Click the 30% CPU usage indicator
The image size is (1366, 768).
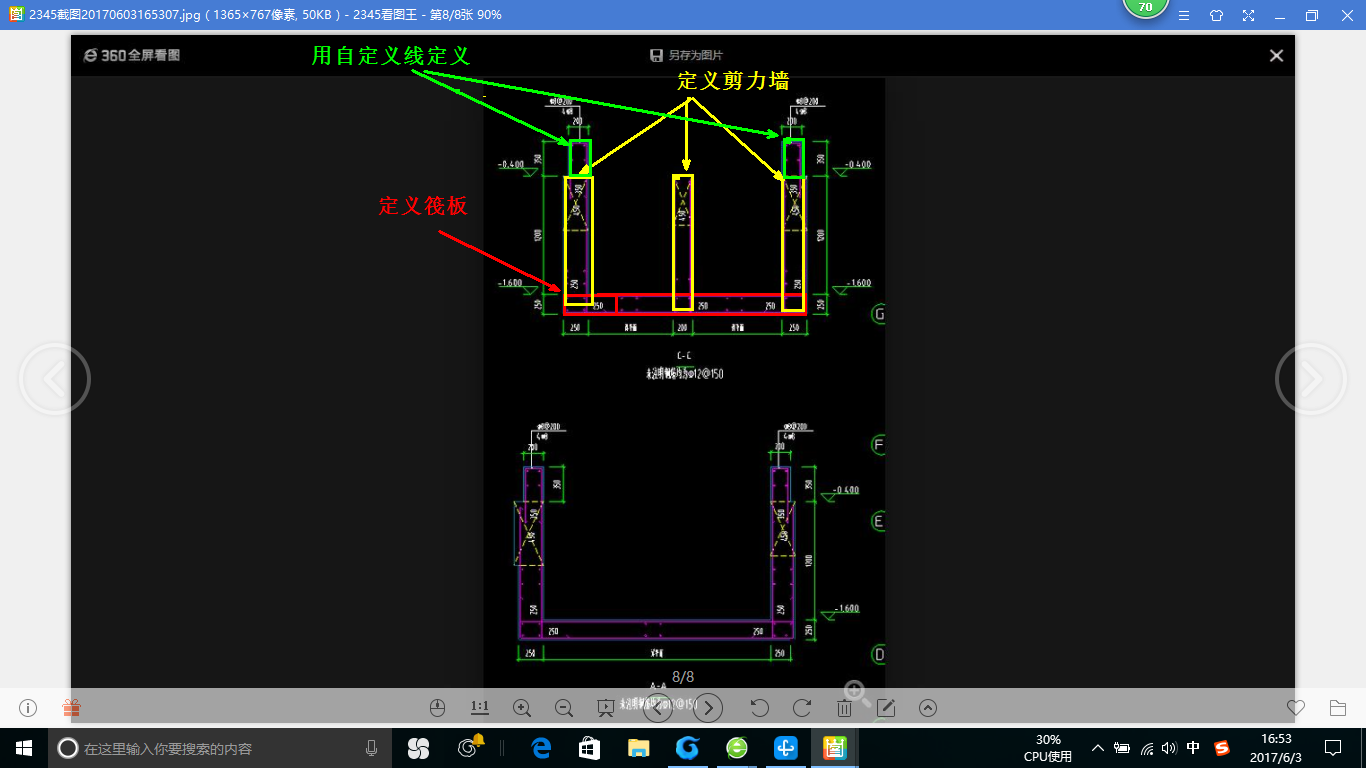(x=1048, y=748)
